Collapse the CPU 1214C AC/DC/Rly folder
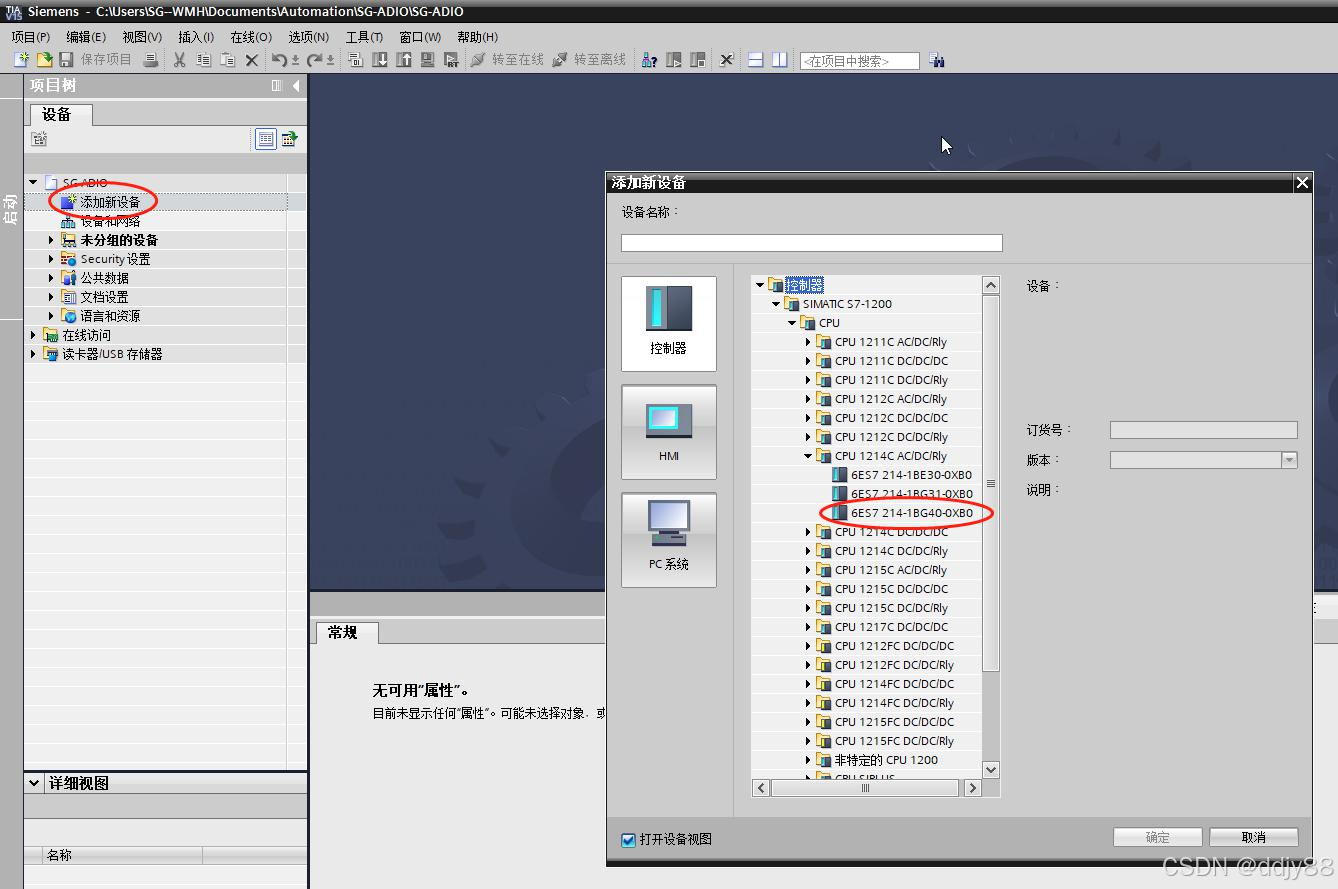 (808, 456)
